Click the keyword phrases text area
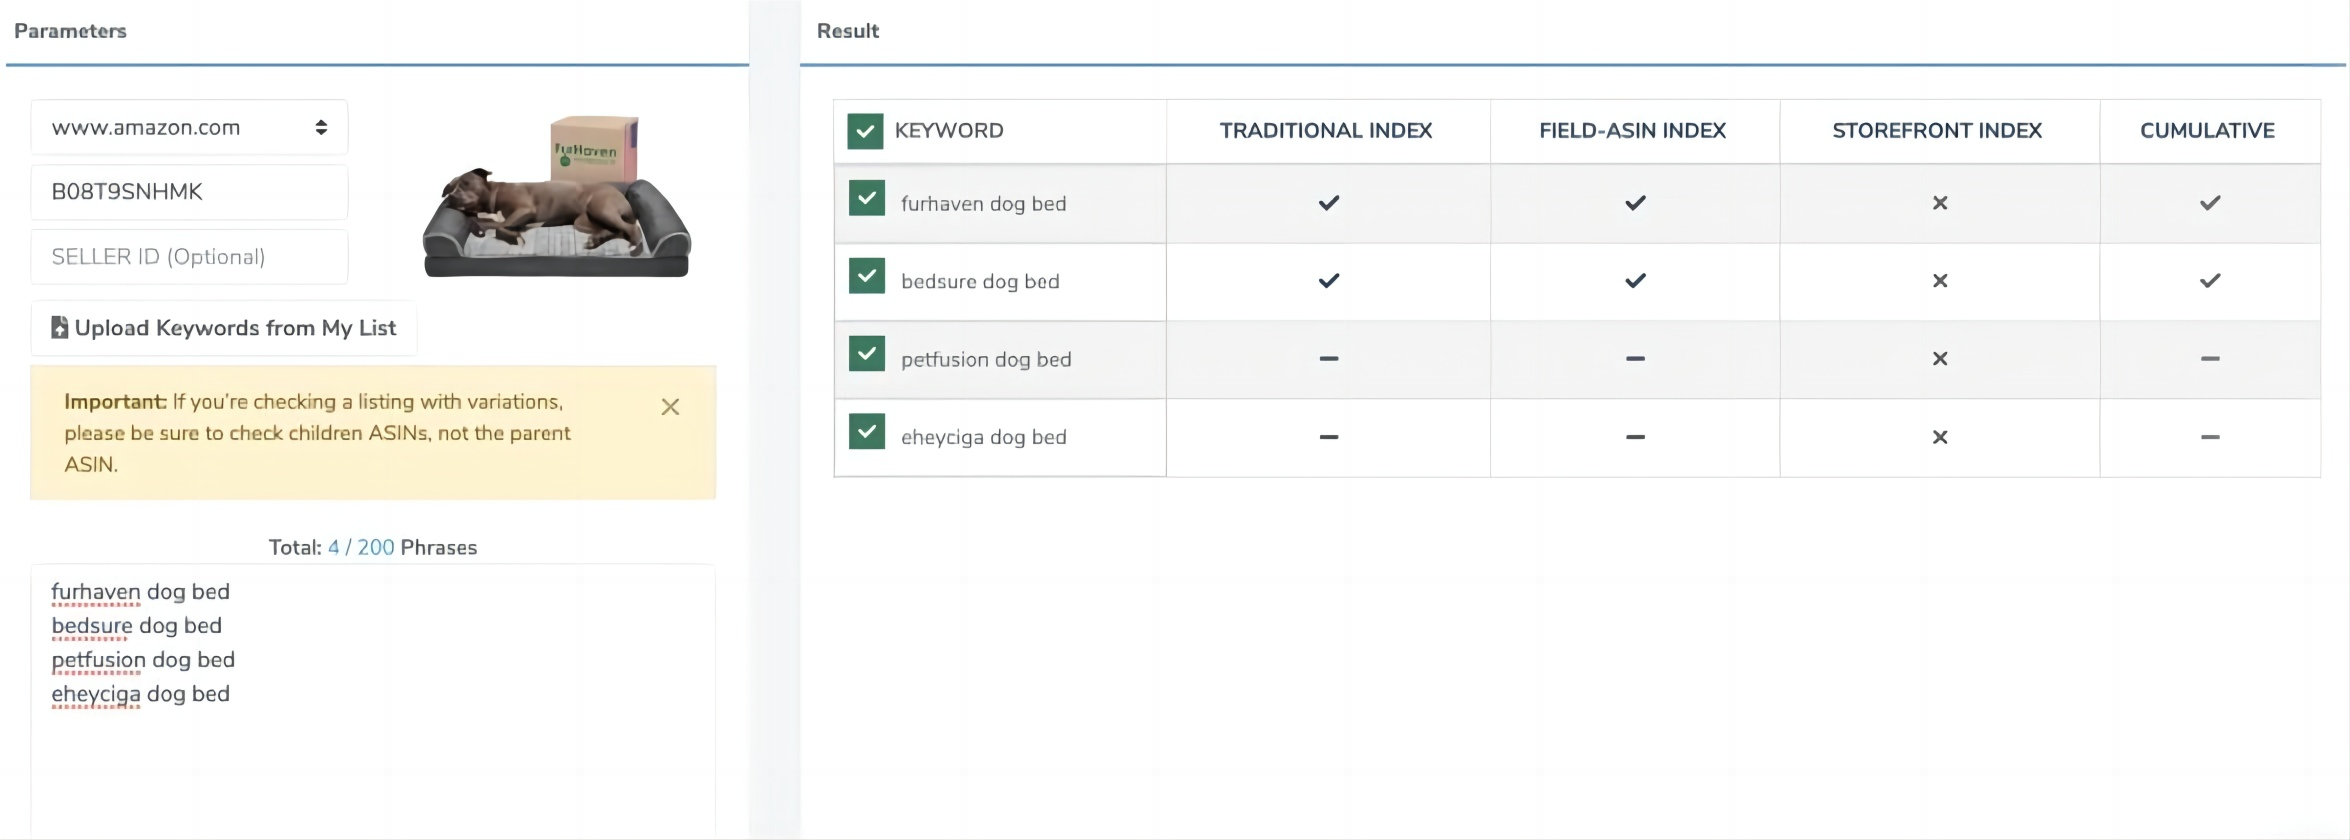 (x=373, y=700)
